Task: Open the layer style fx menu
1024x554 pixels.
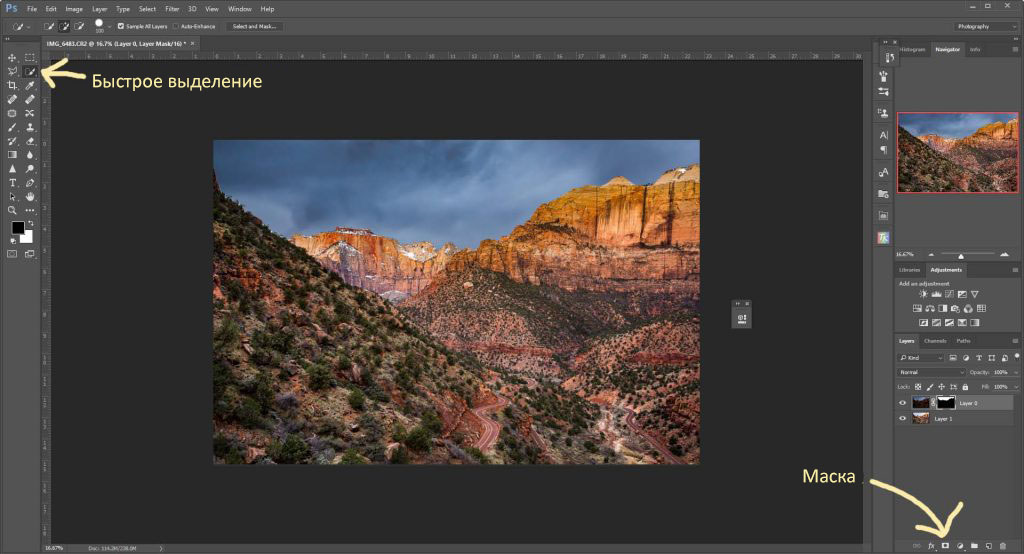Action: click(931, 545)
